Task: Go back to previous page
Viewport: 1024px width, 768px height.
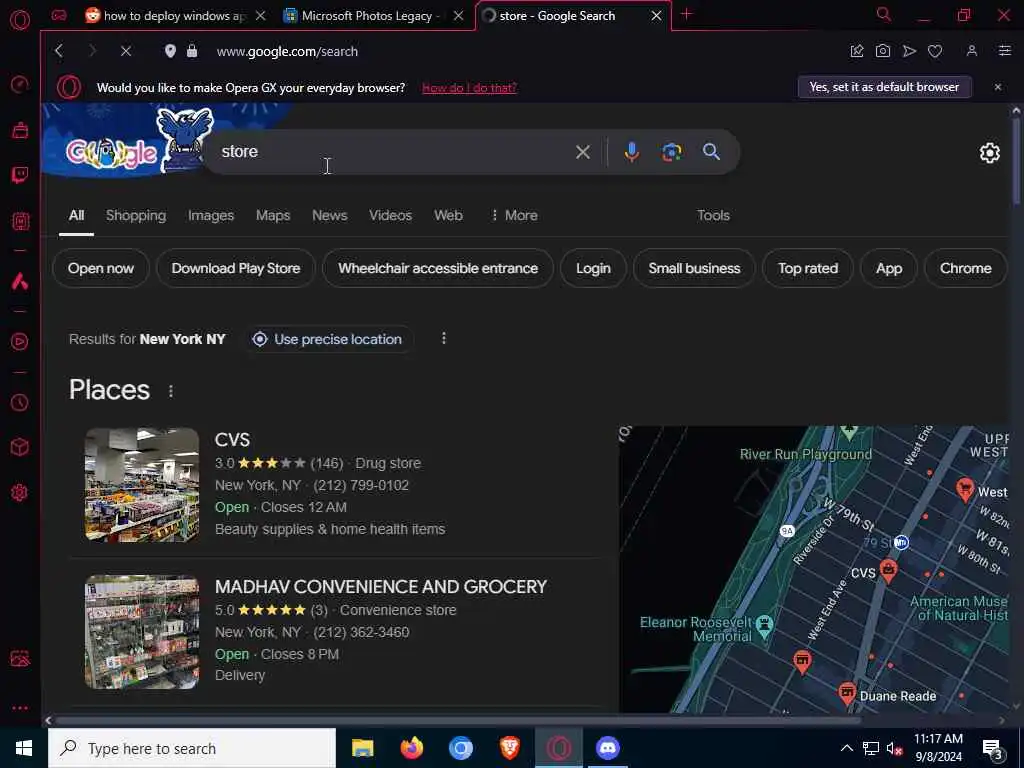Action: click(x=59, y=51)
